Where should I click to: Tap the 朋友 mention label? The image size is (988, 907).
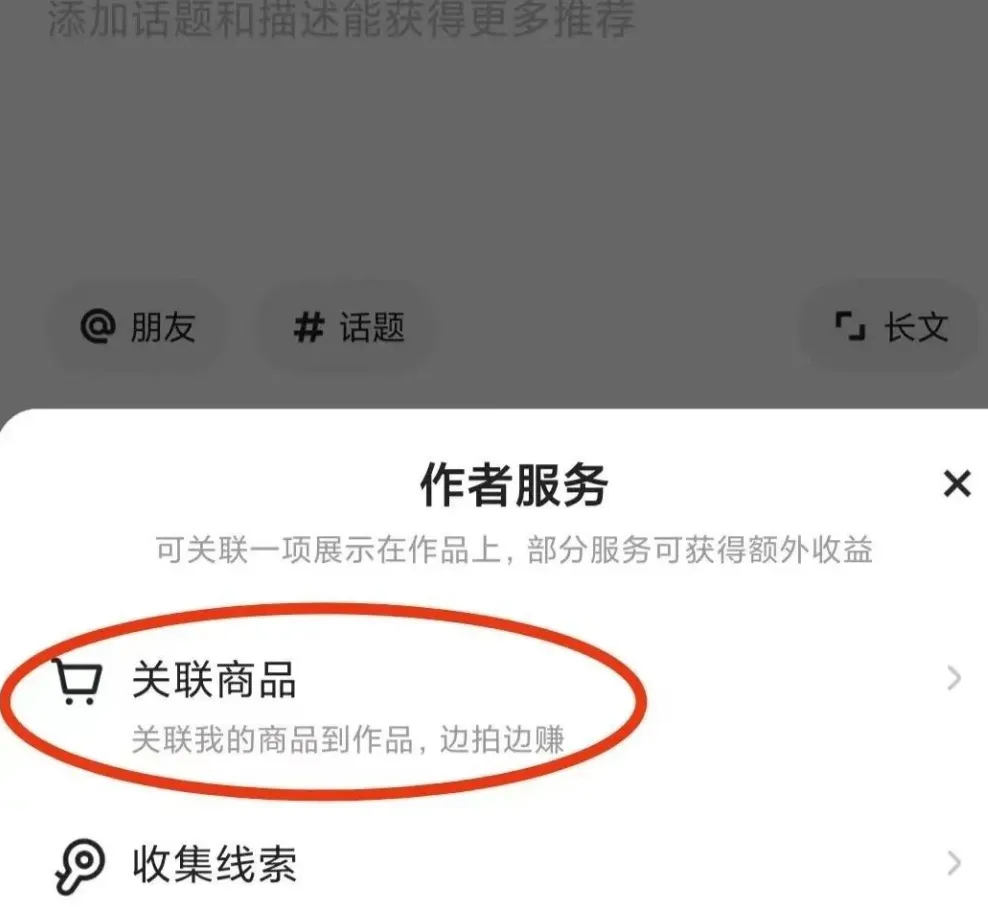pos(163,328)
